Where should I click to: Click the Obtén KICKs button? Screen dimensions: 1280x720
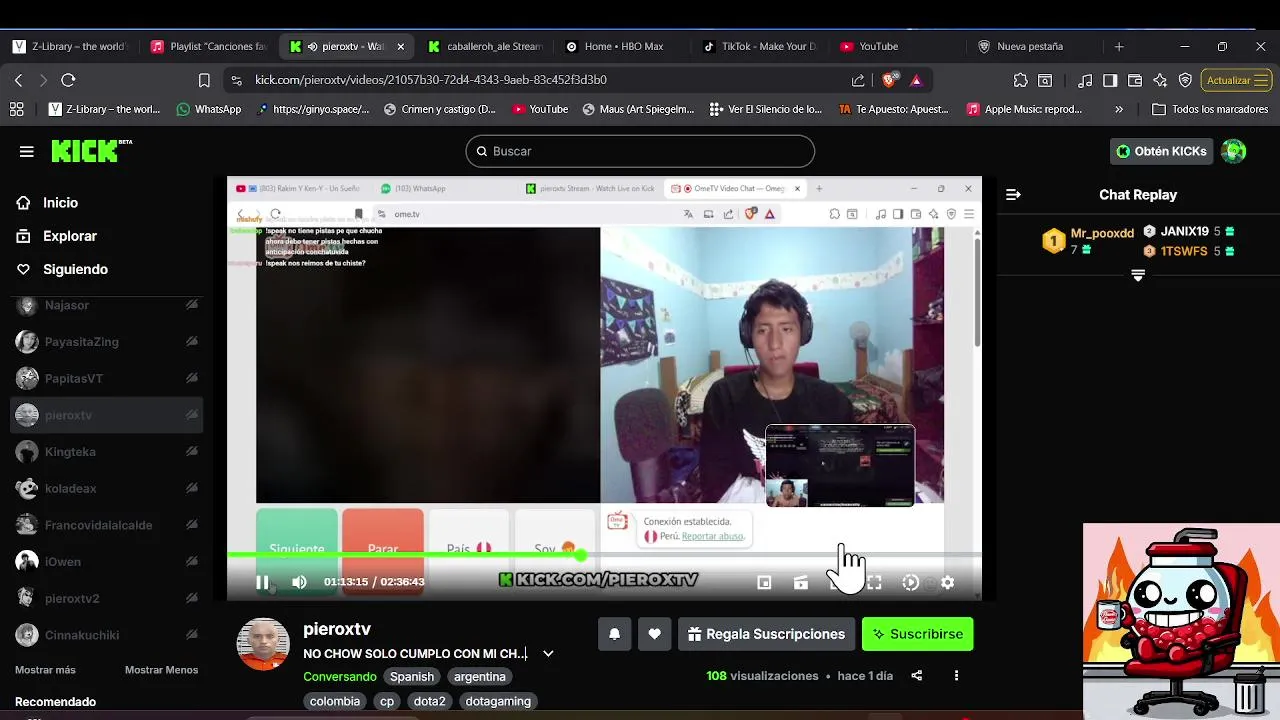pos(1161,151)
